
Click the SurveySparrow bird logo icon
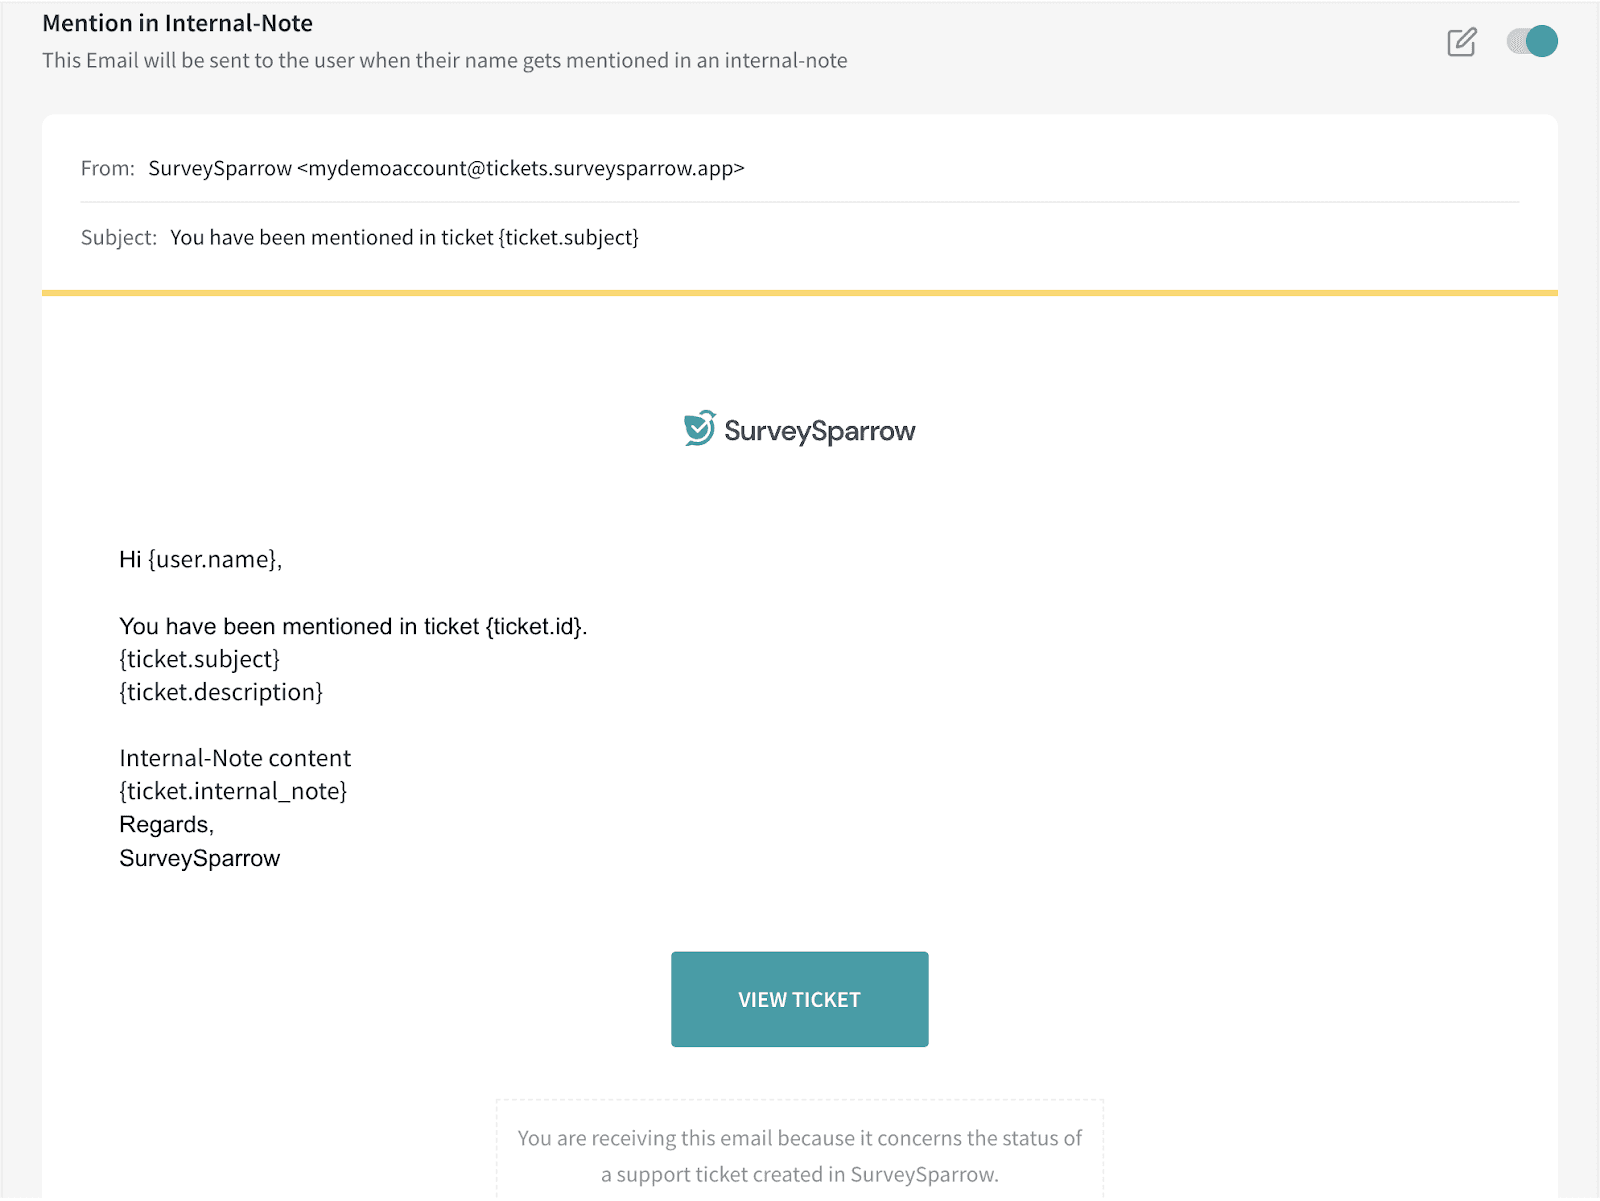(x=699, y=428)
